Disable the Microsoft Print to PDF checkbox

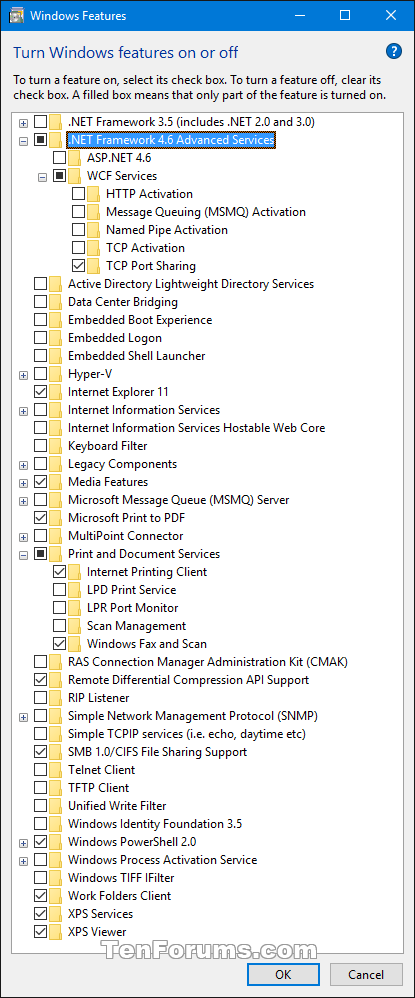point(40,517)
